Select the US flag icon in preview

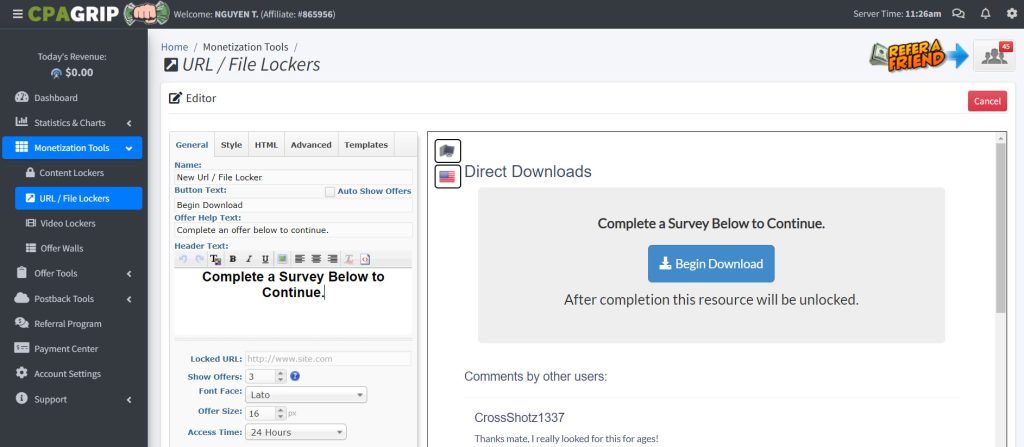(x=447, y=176)
